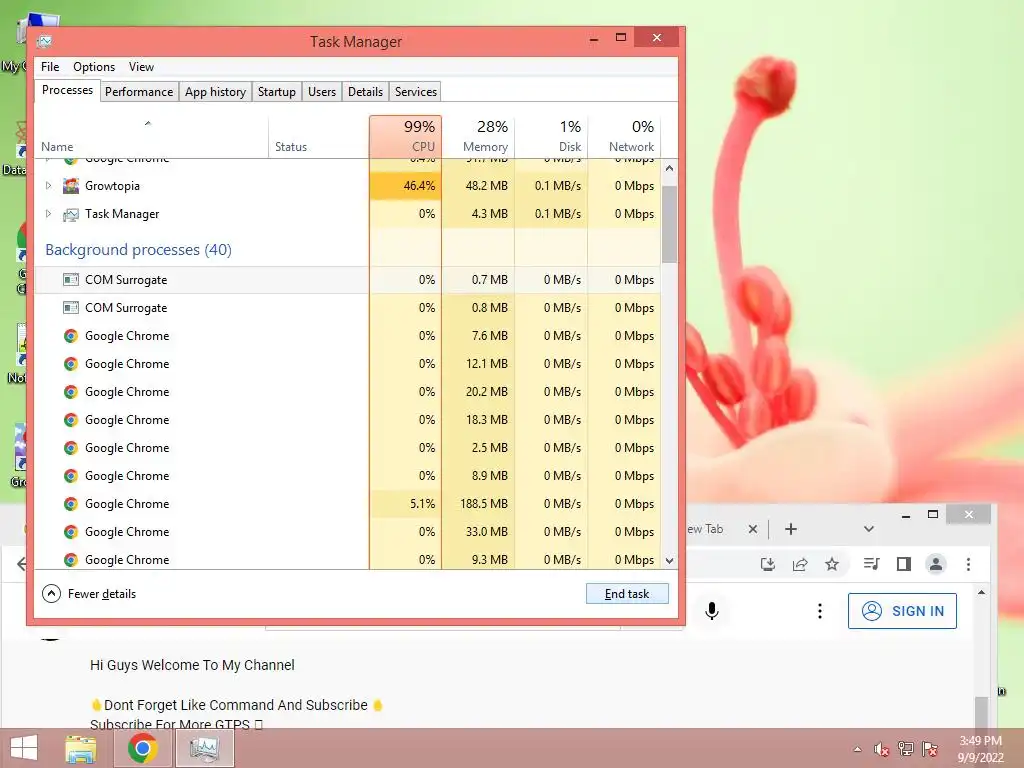Show hidden system tray icons
The width and height of the screenshot is (1024, 768).
click(857, 750)
